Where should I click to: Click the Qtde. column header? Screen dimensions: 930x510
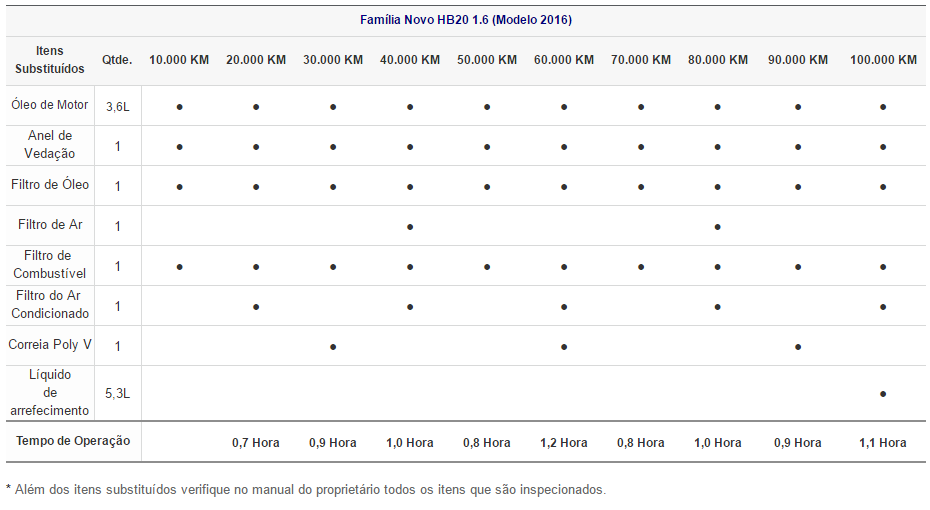(x=117, y=60)
